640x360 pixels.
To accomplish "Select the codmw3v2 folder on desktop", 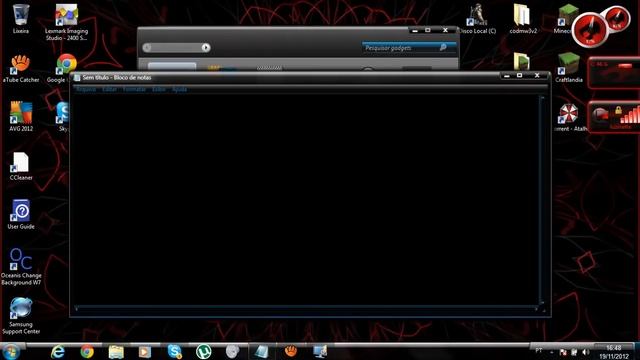I will coord(523,19).
